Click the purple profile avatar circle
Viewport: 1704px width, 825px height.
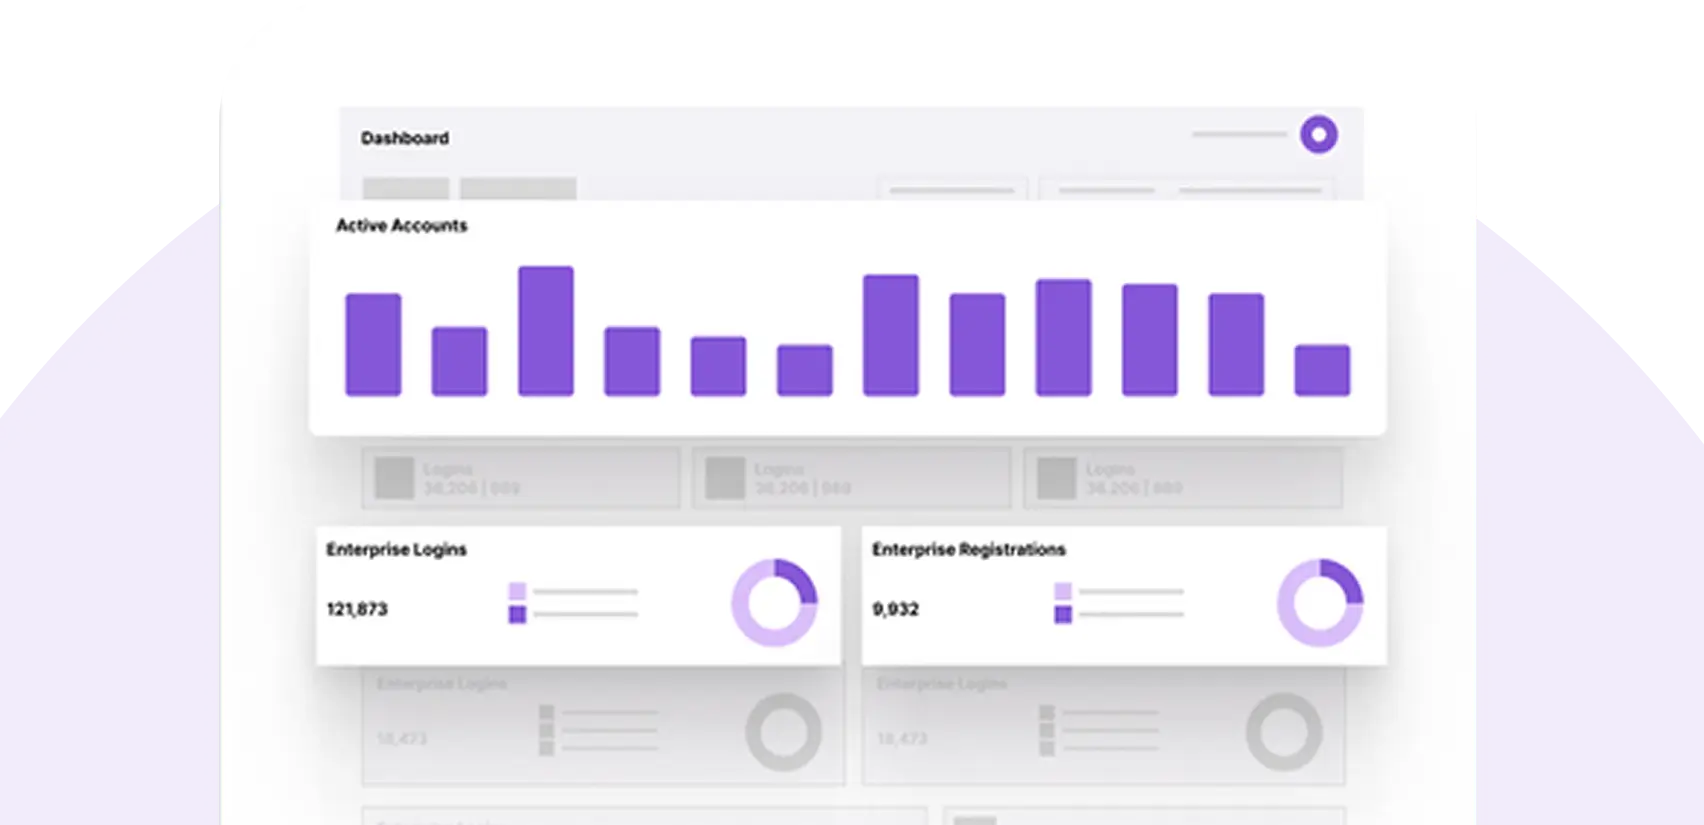point(1318,134)
